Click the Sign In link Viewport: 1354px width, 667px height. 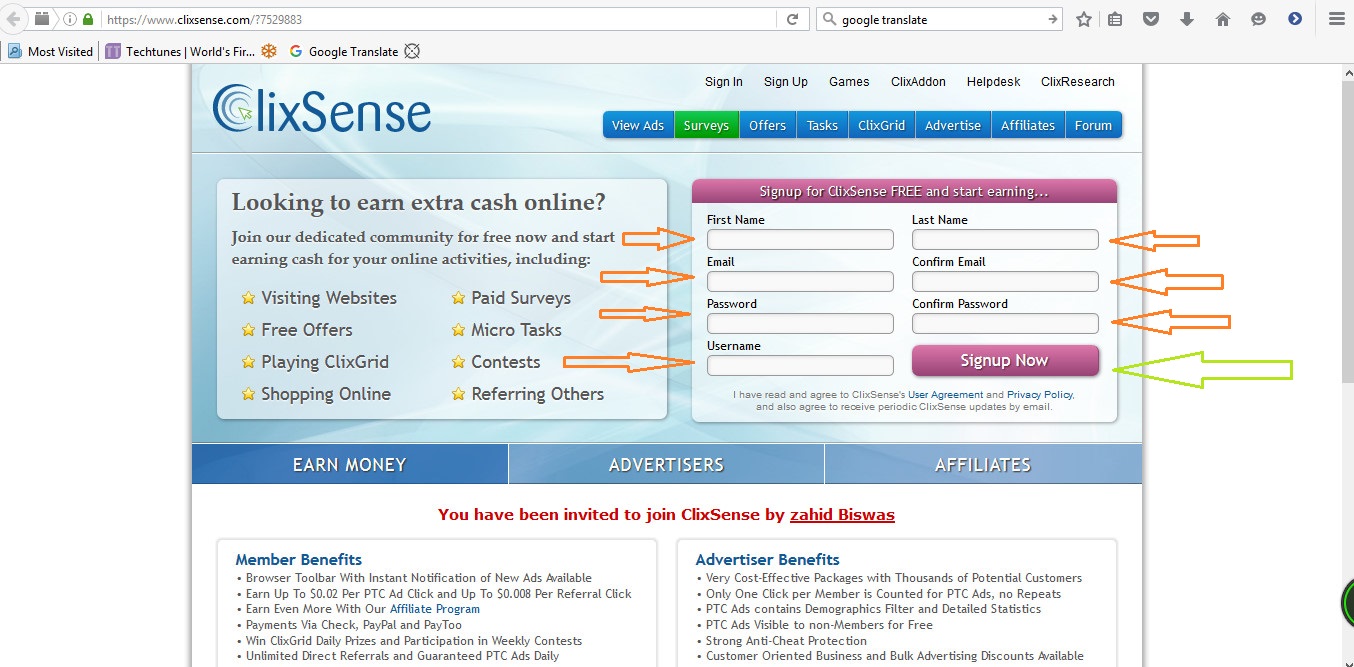(x=723, y=82)
